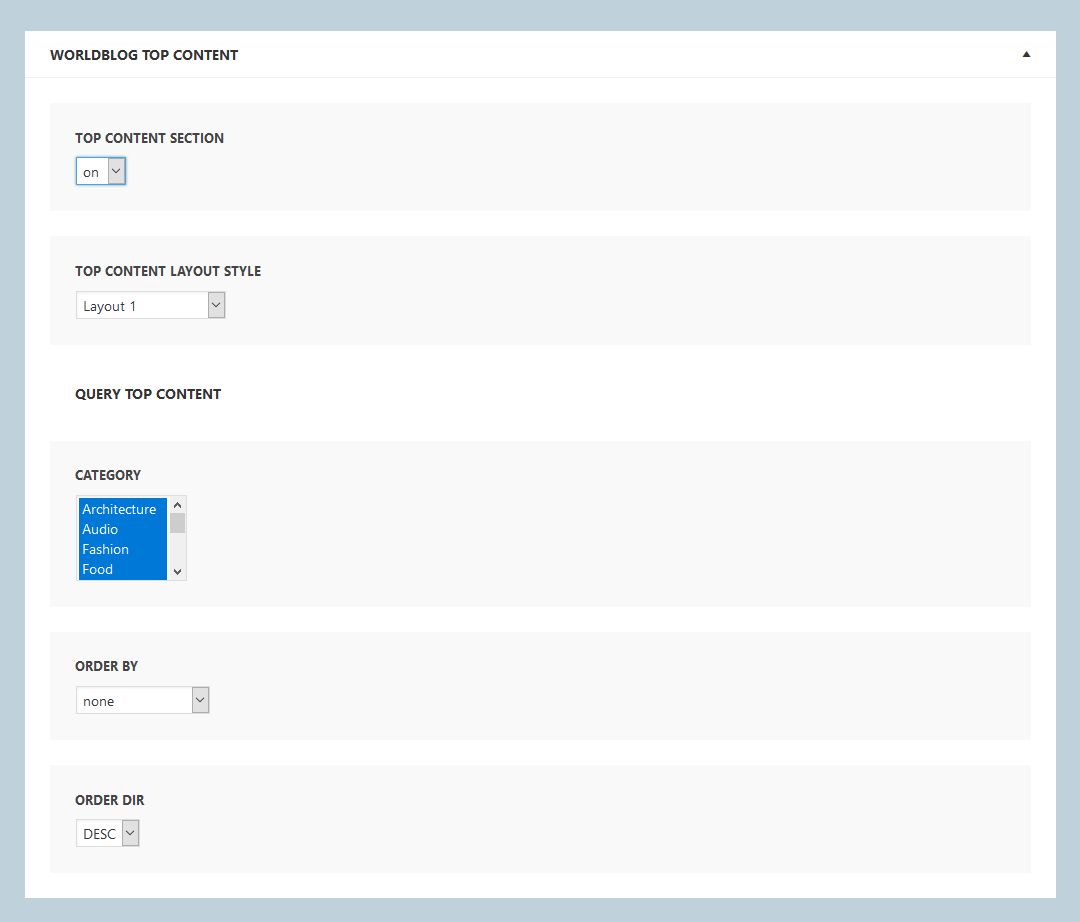
Task: Select Audio in the Category list
Action: click(x=123, y=529)
